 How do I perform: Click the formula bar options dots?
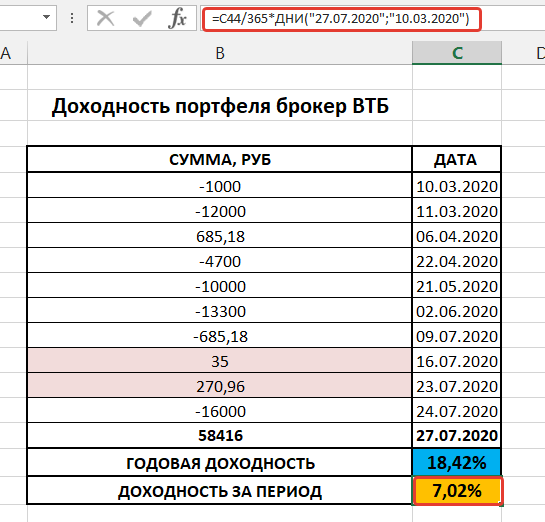point(72,18)
